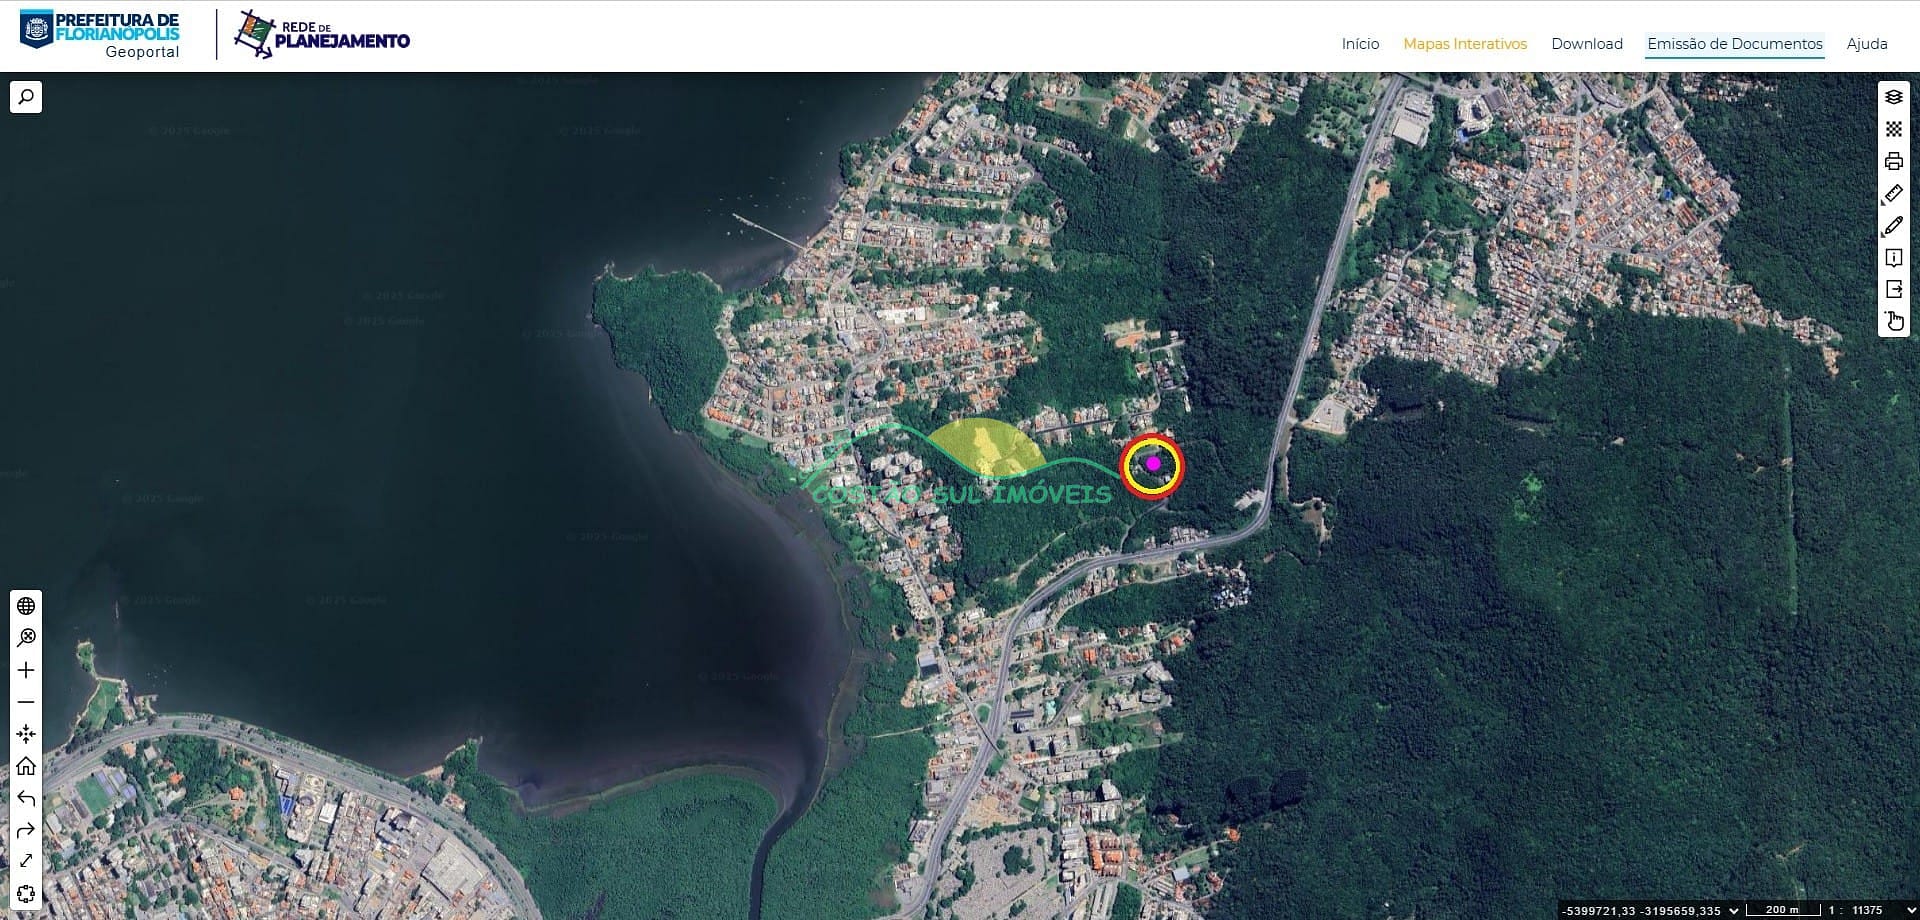Open the layers panel
Viewport: 1920px width, 920px height.
[x=1893, y=97]
